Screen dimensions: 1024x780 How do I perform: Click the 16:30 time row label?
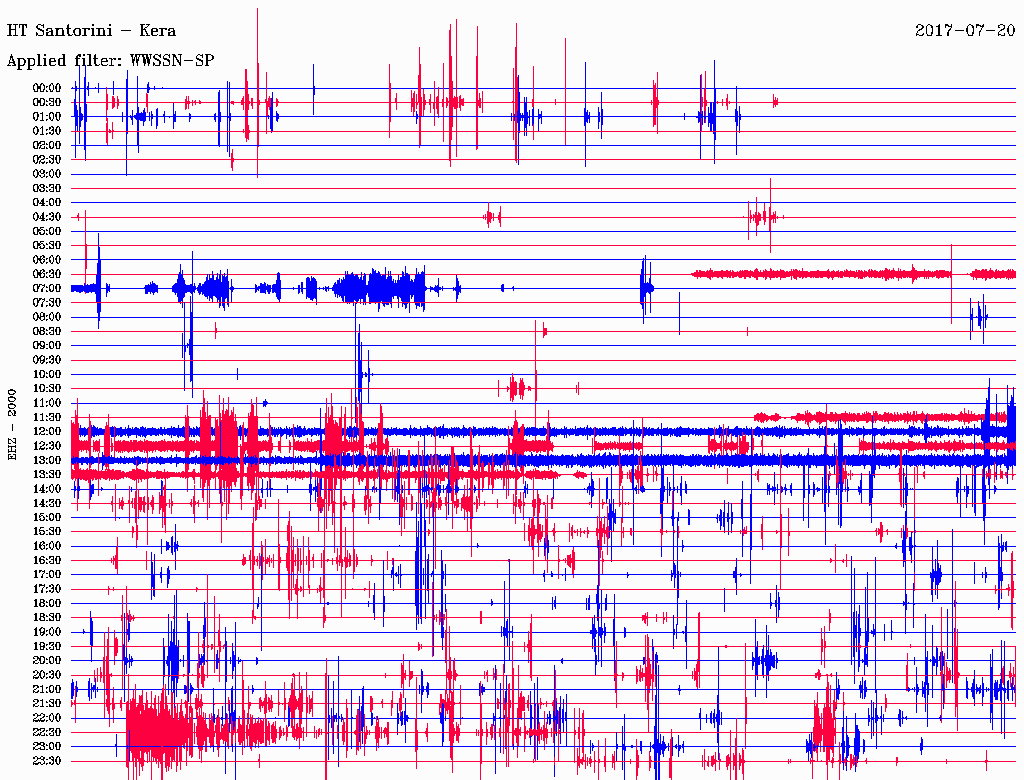pyautogui.click(x=47, y=561)
